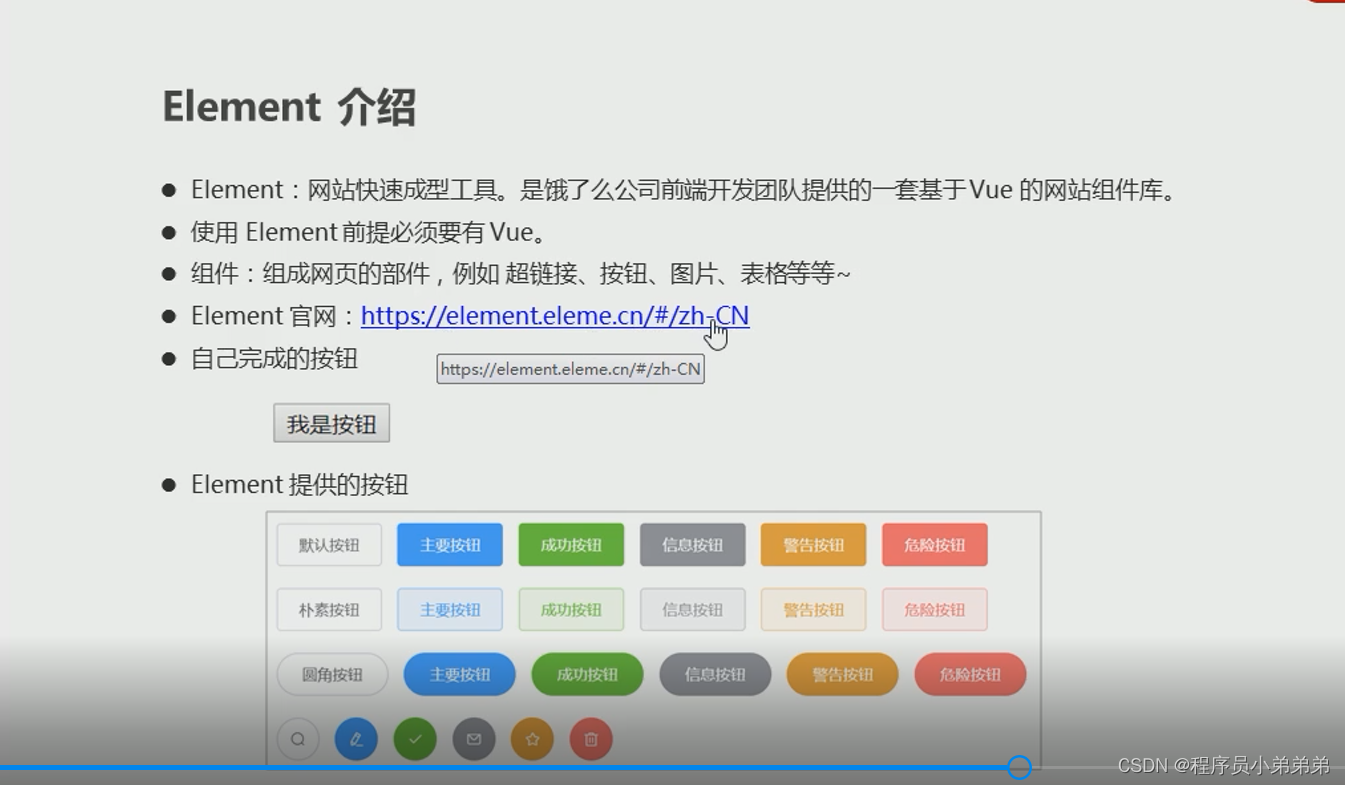This screenshot has height=785, width=1345.
Task: Click the URL tooltip showing element.eleme.cn
Action: click(570, 369)
